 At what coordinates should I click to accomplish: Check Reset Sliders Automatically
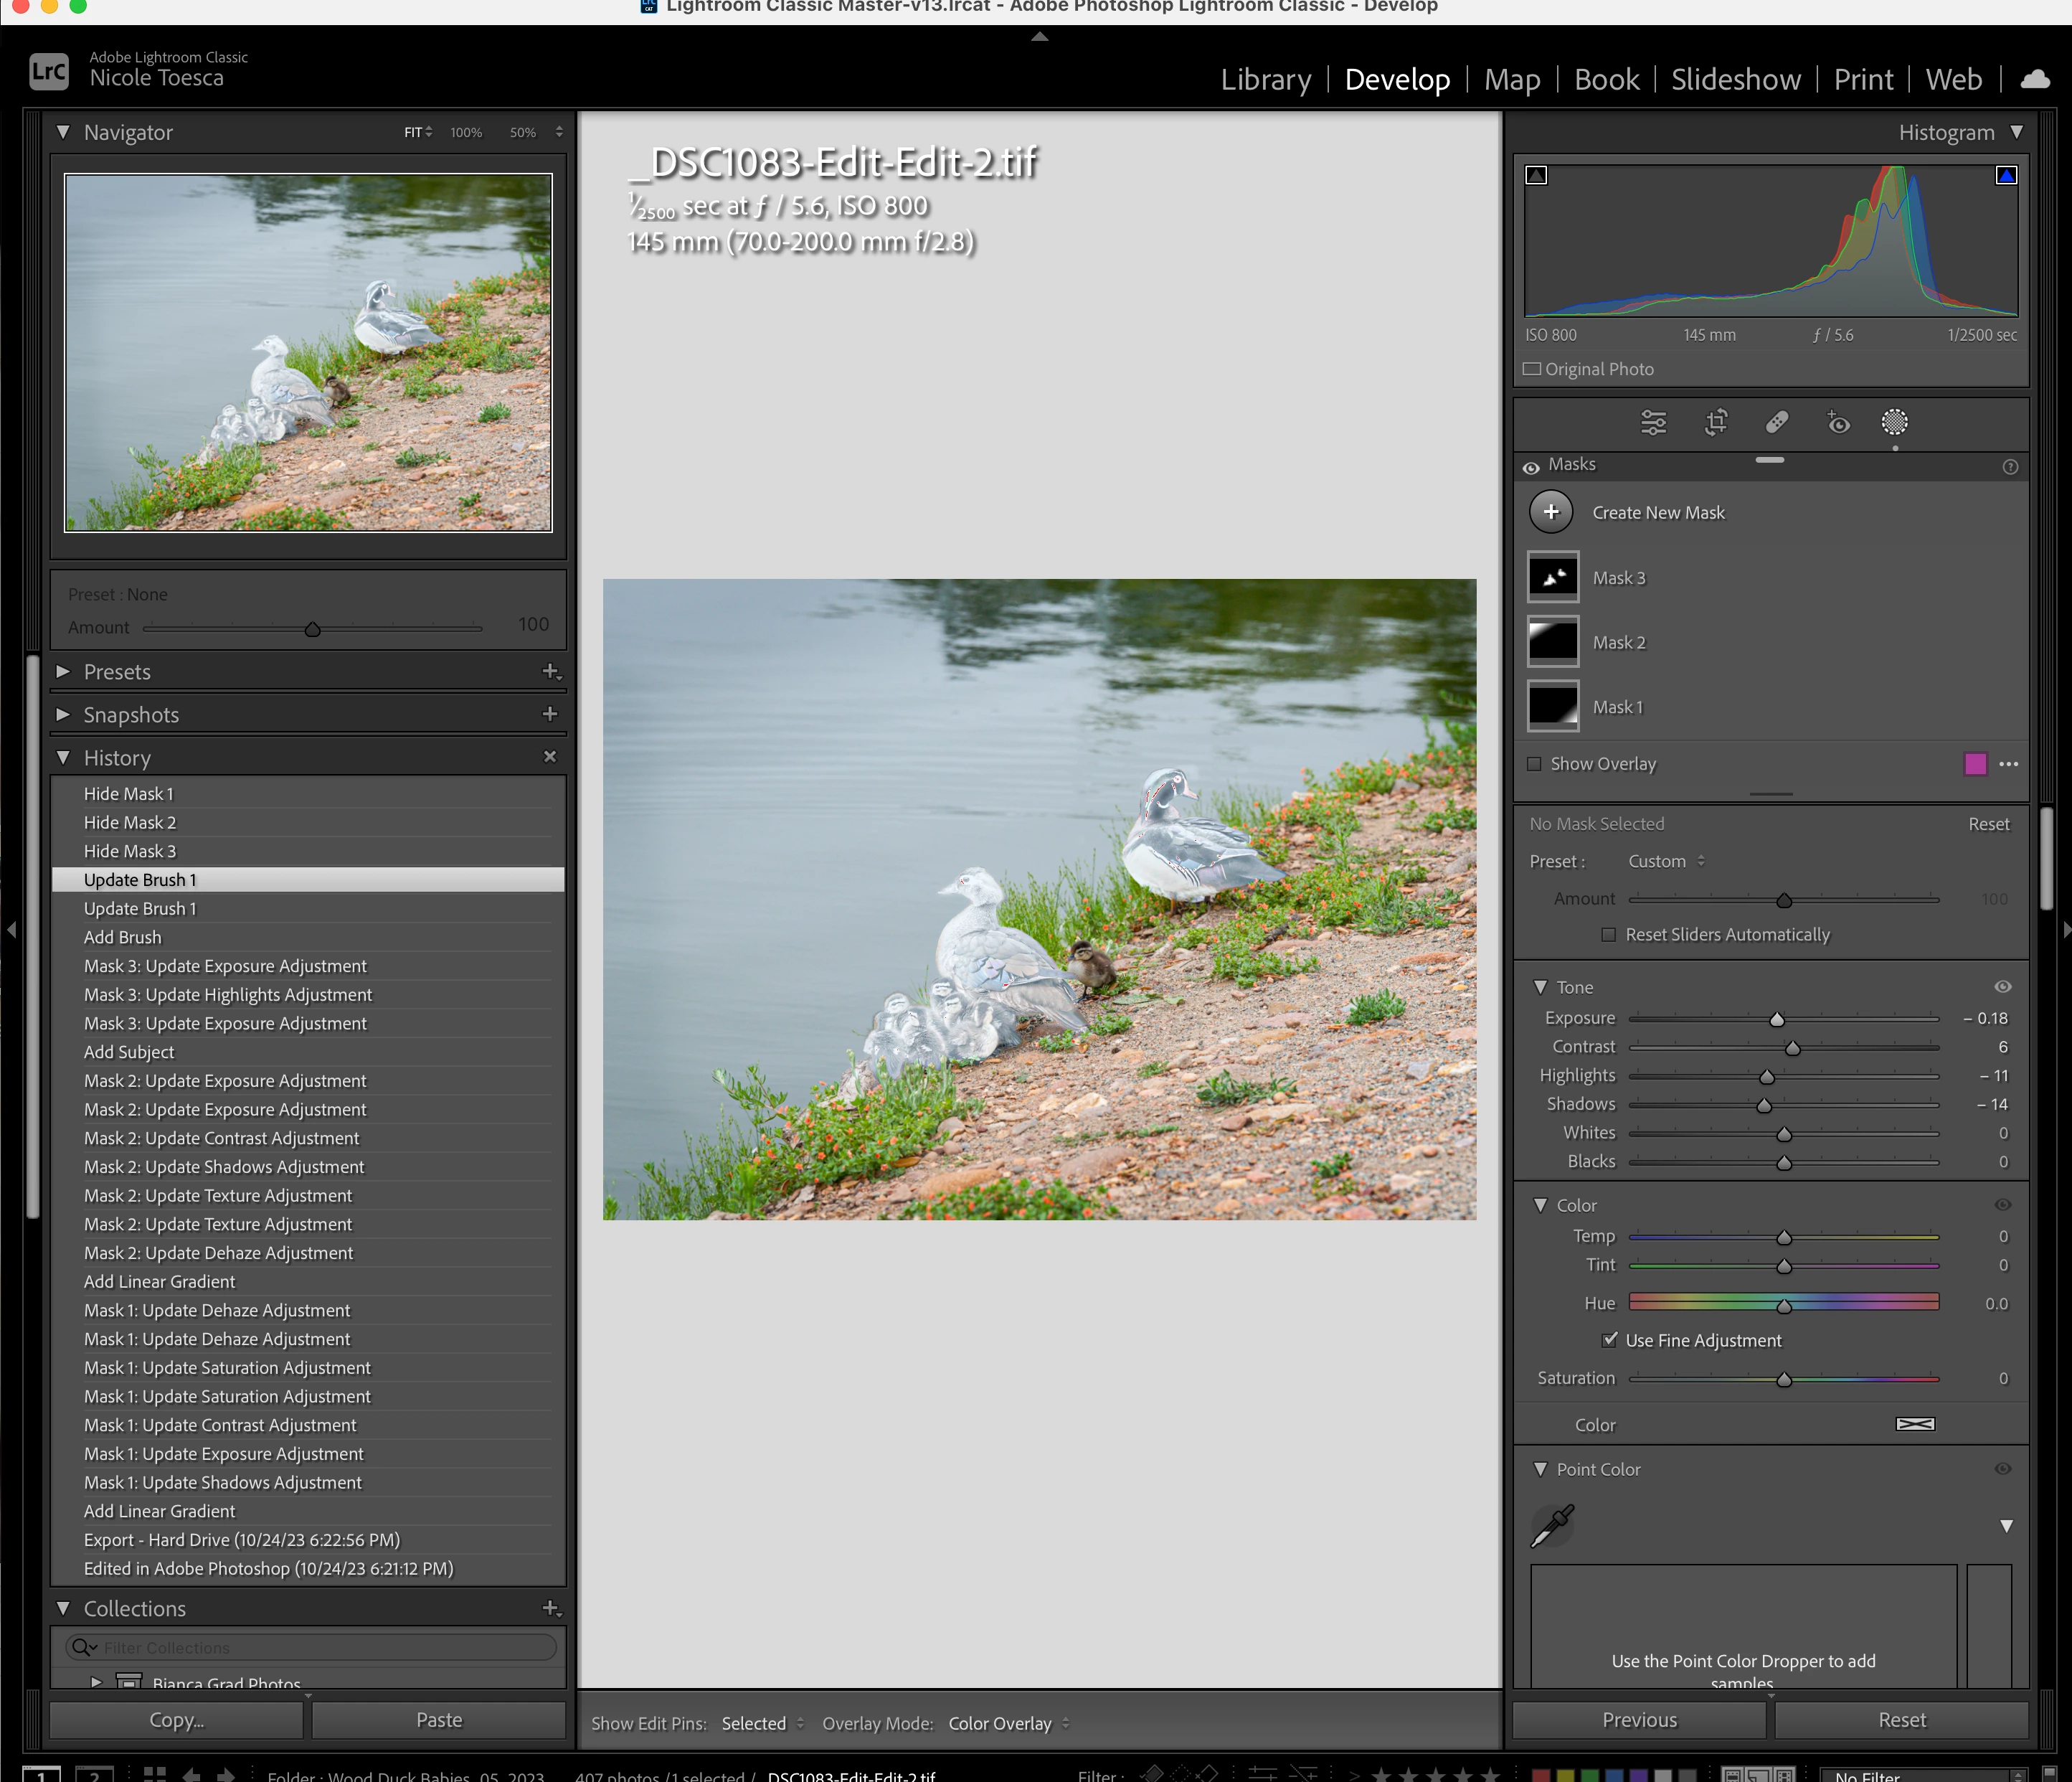tap(1608, 935)
